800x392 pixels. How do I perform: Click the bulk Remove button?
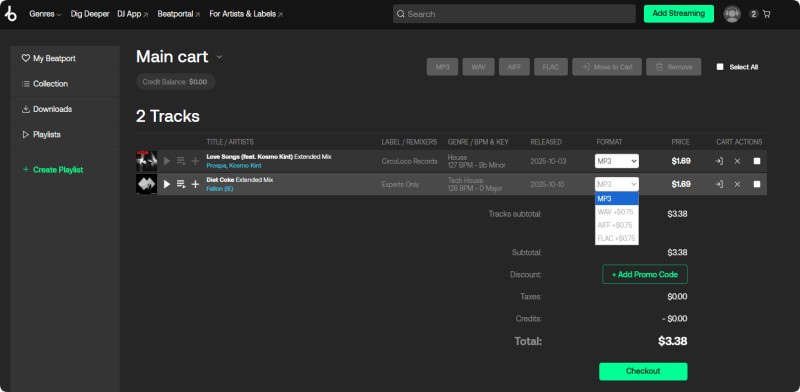coord(673,67)
